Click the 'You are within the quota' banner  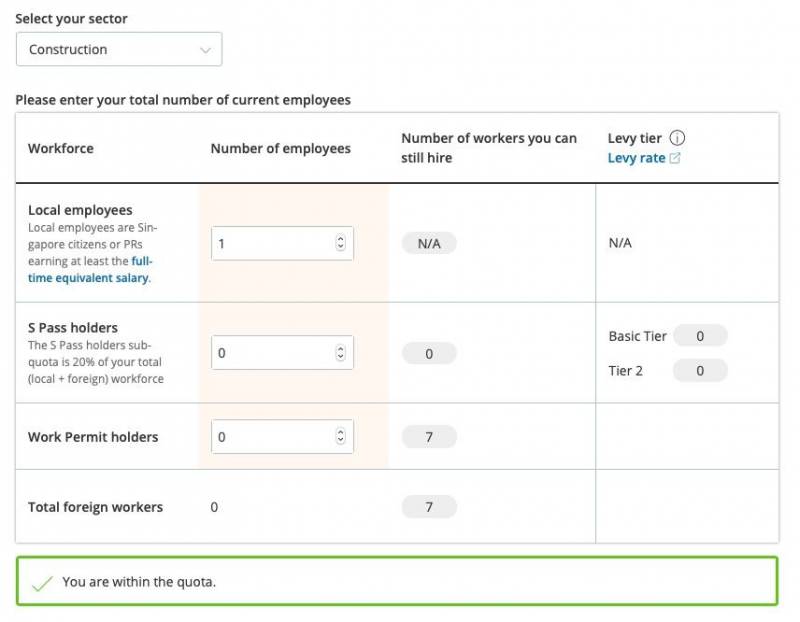pos(396,582)
